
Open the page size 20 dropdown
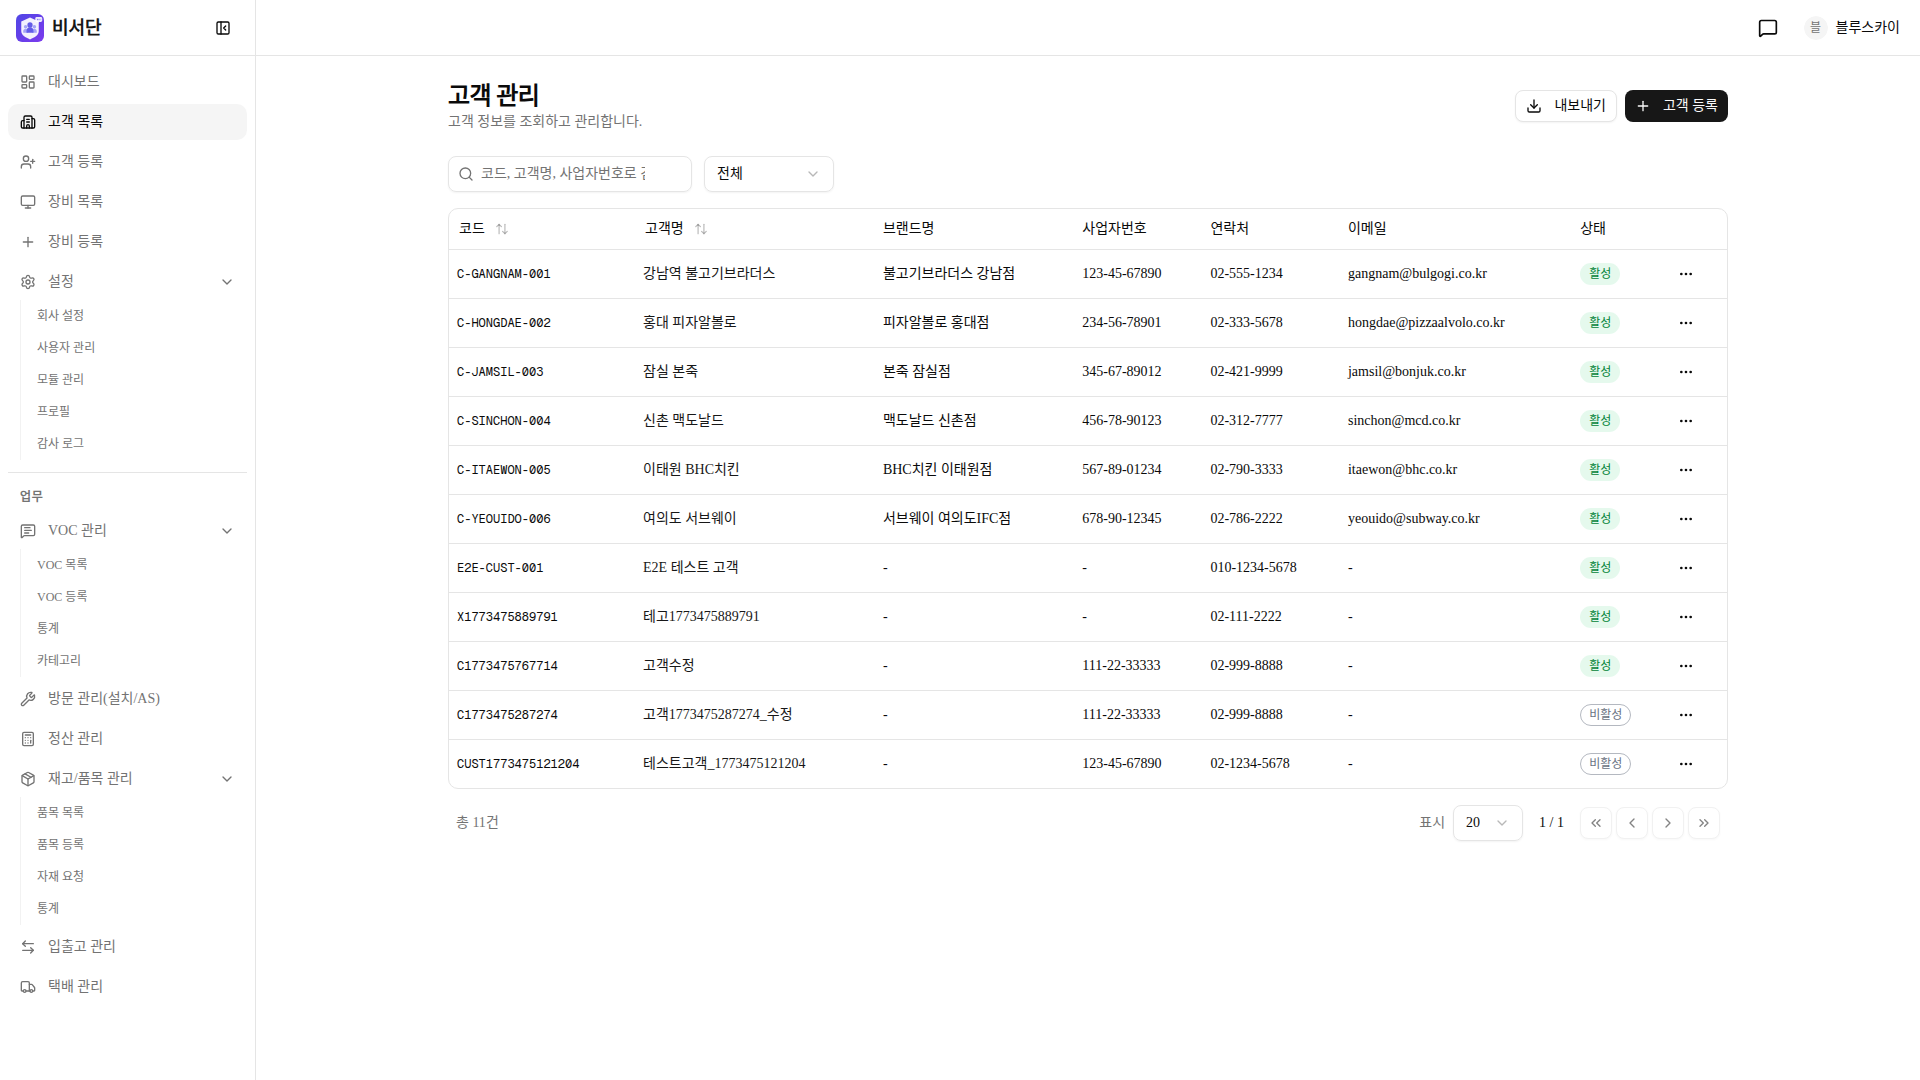1488,823
